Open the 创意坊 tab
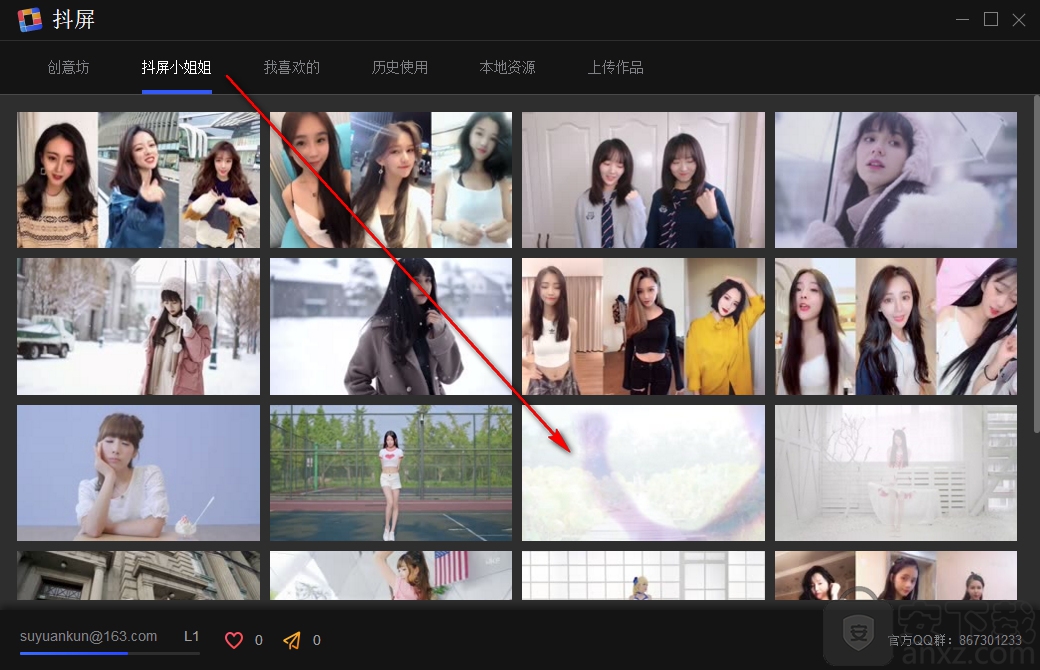Screen dimensions: 1040x670 68,67
